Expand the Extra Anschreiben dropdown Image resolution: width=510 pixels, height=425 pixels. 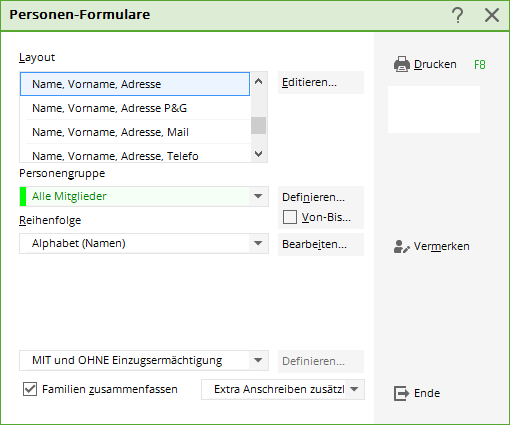[x=354, y=389]
